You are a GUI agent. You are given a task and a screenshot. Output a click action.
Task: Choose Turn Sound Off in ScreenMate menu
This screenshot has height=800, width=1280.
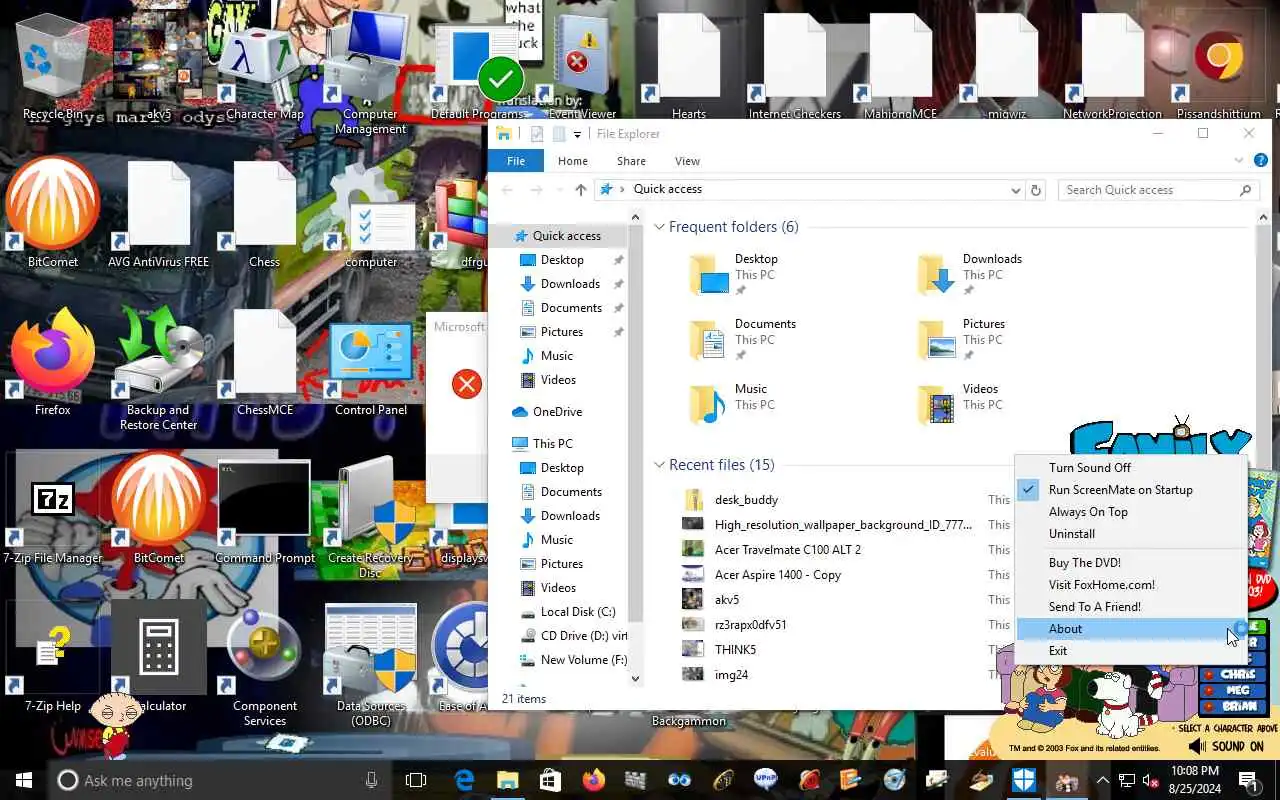click(1131, 468)
